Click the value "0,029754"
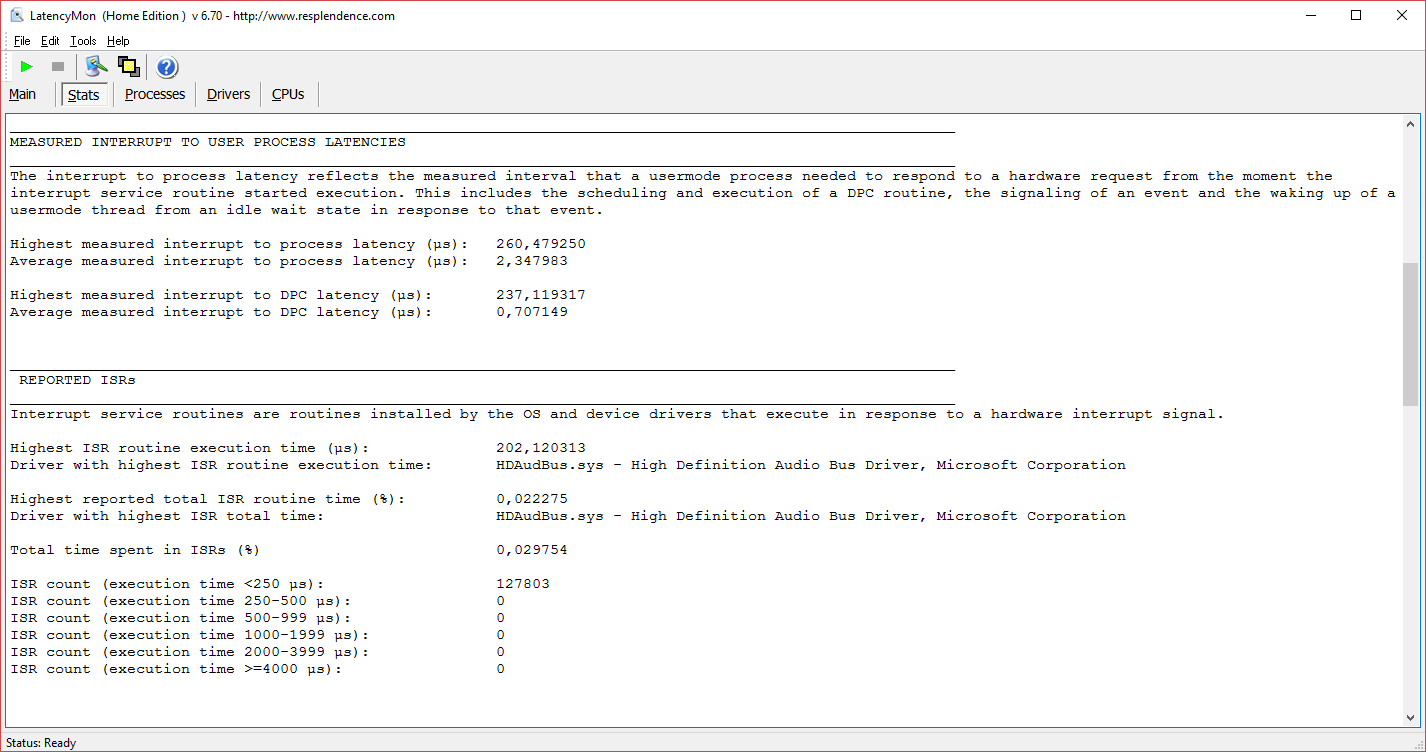 point(532,550)
